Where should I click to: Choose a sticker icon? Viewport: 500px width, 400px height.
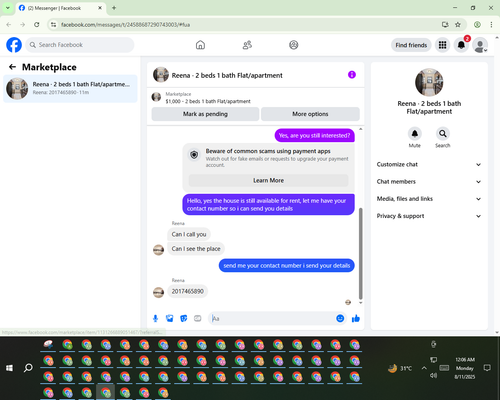click(x=184, y=319)
